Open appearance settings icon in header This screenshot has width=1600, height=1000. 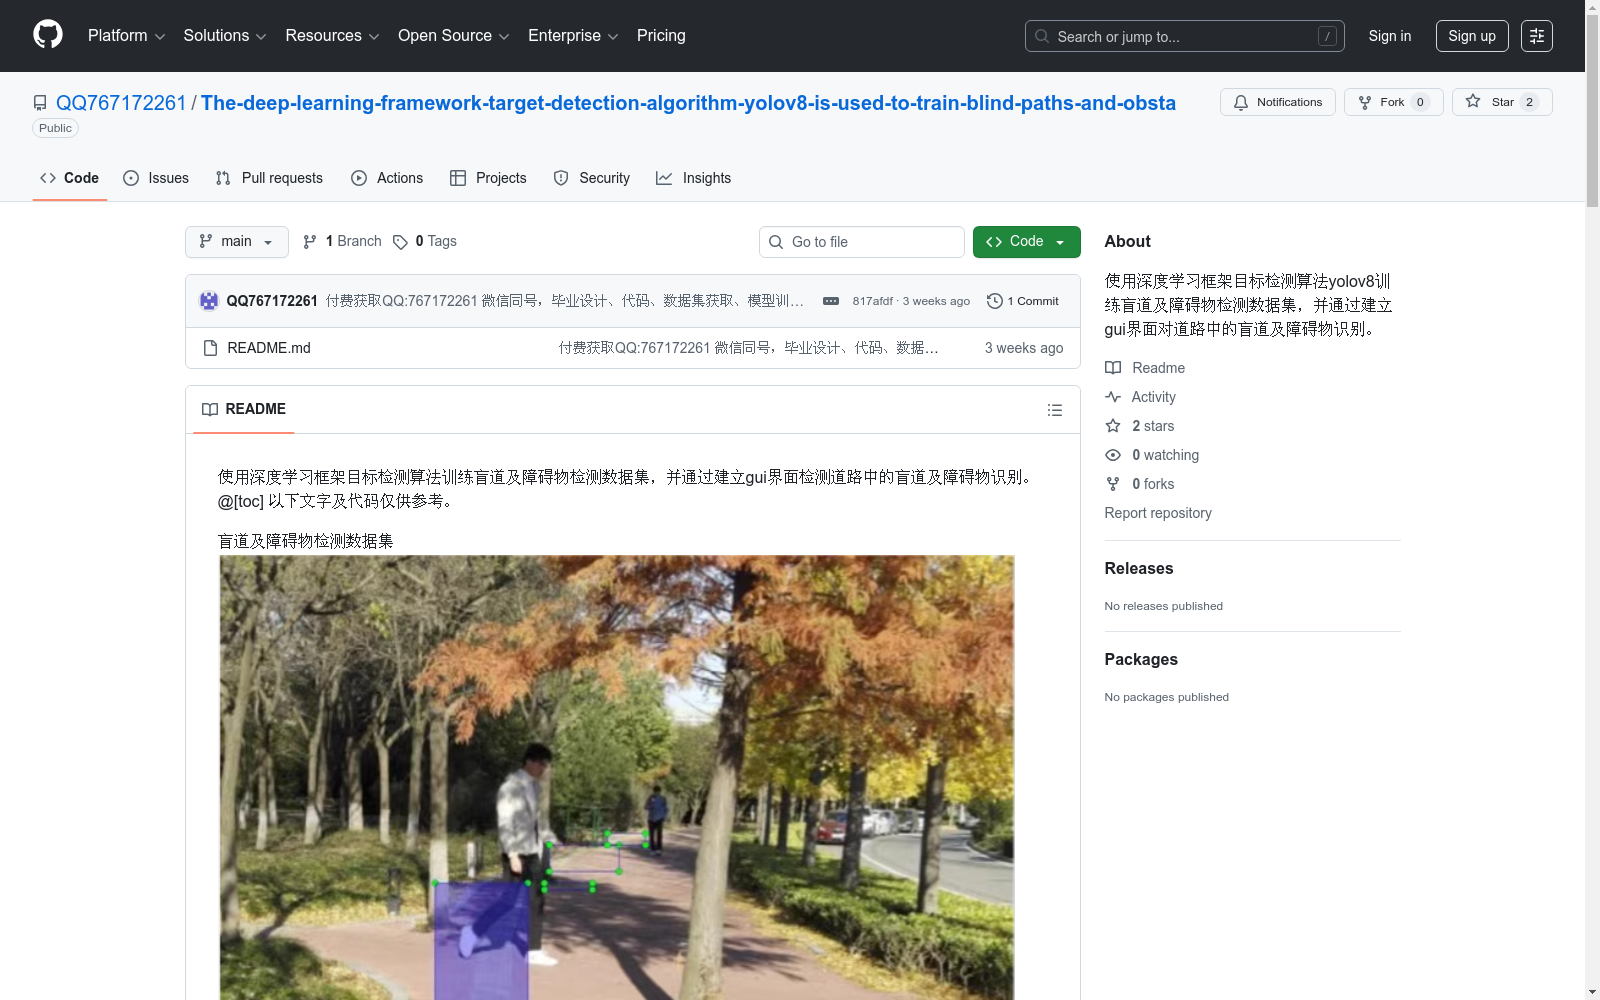coord(1537,36)
